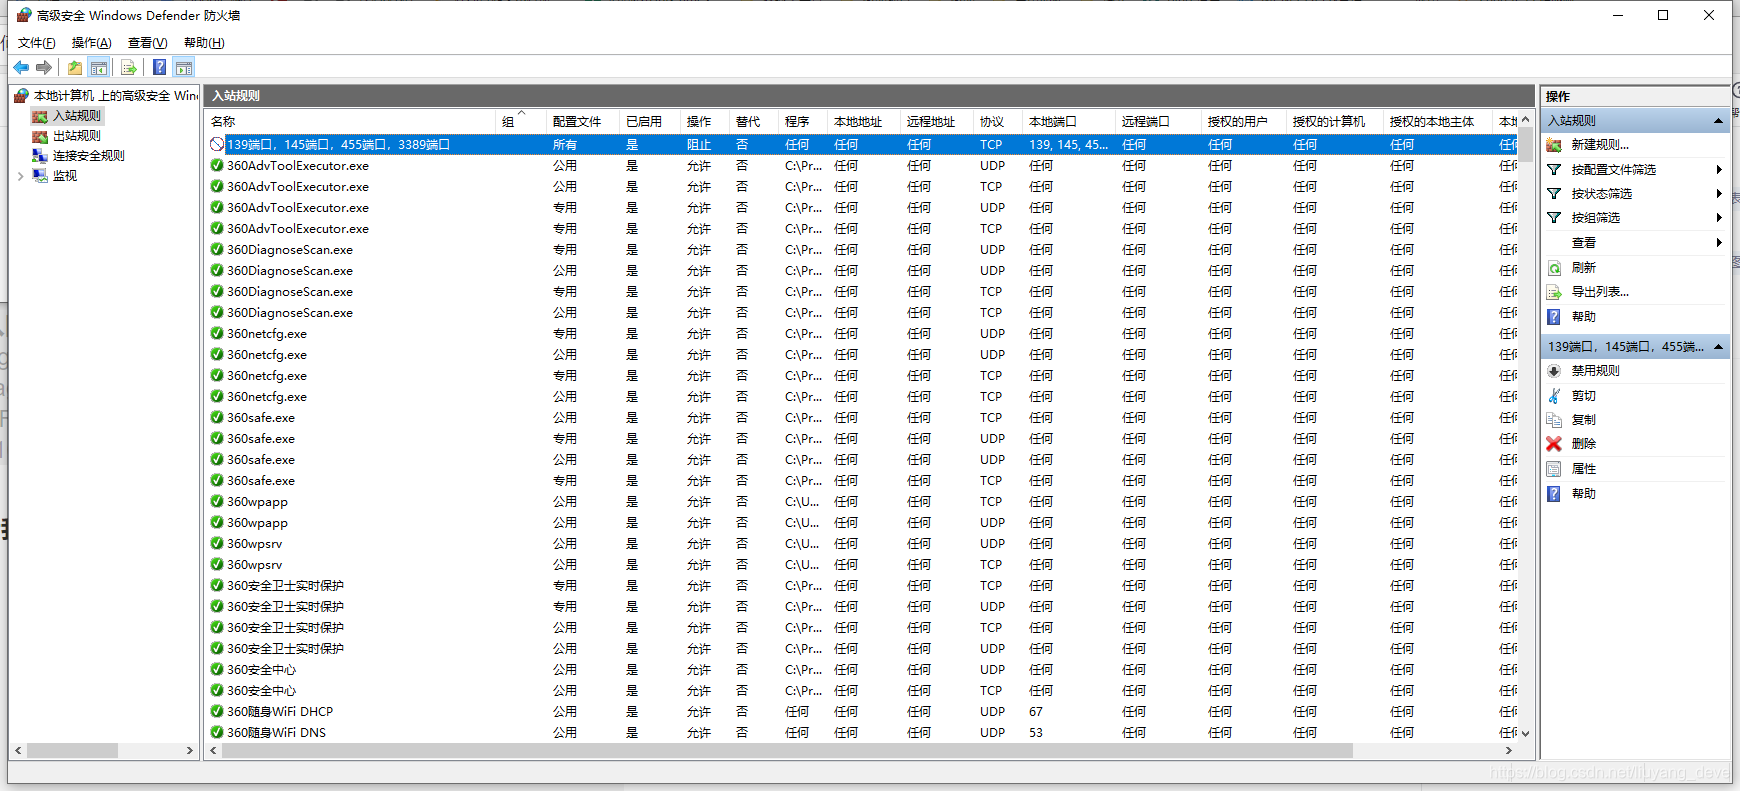Viewport: 1740px width, 791px height.
Task: Click 删除 action
Action: [x=1583, y=444]
